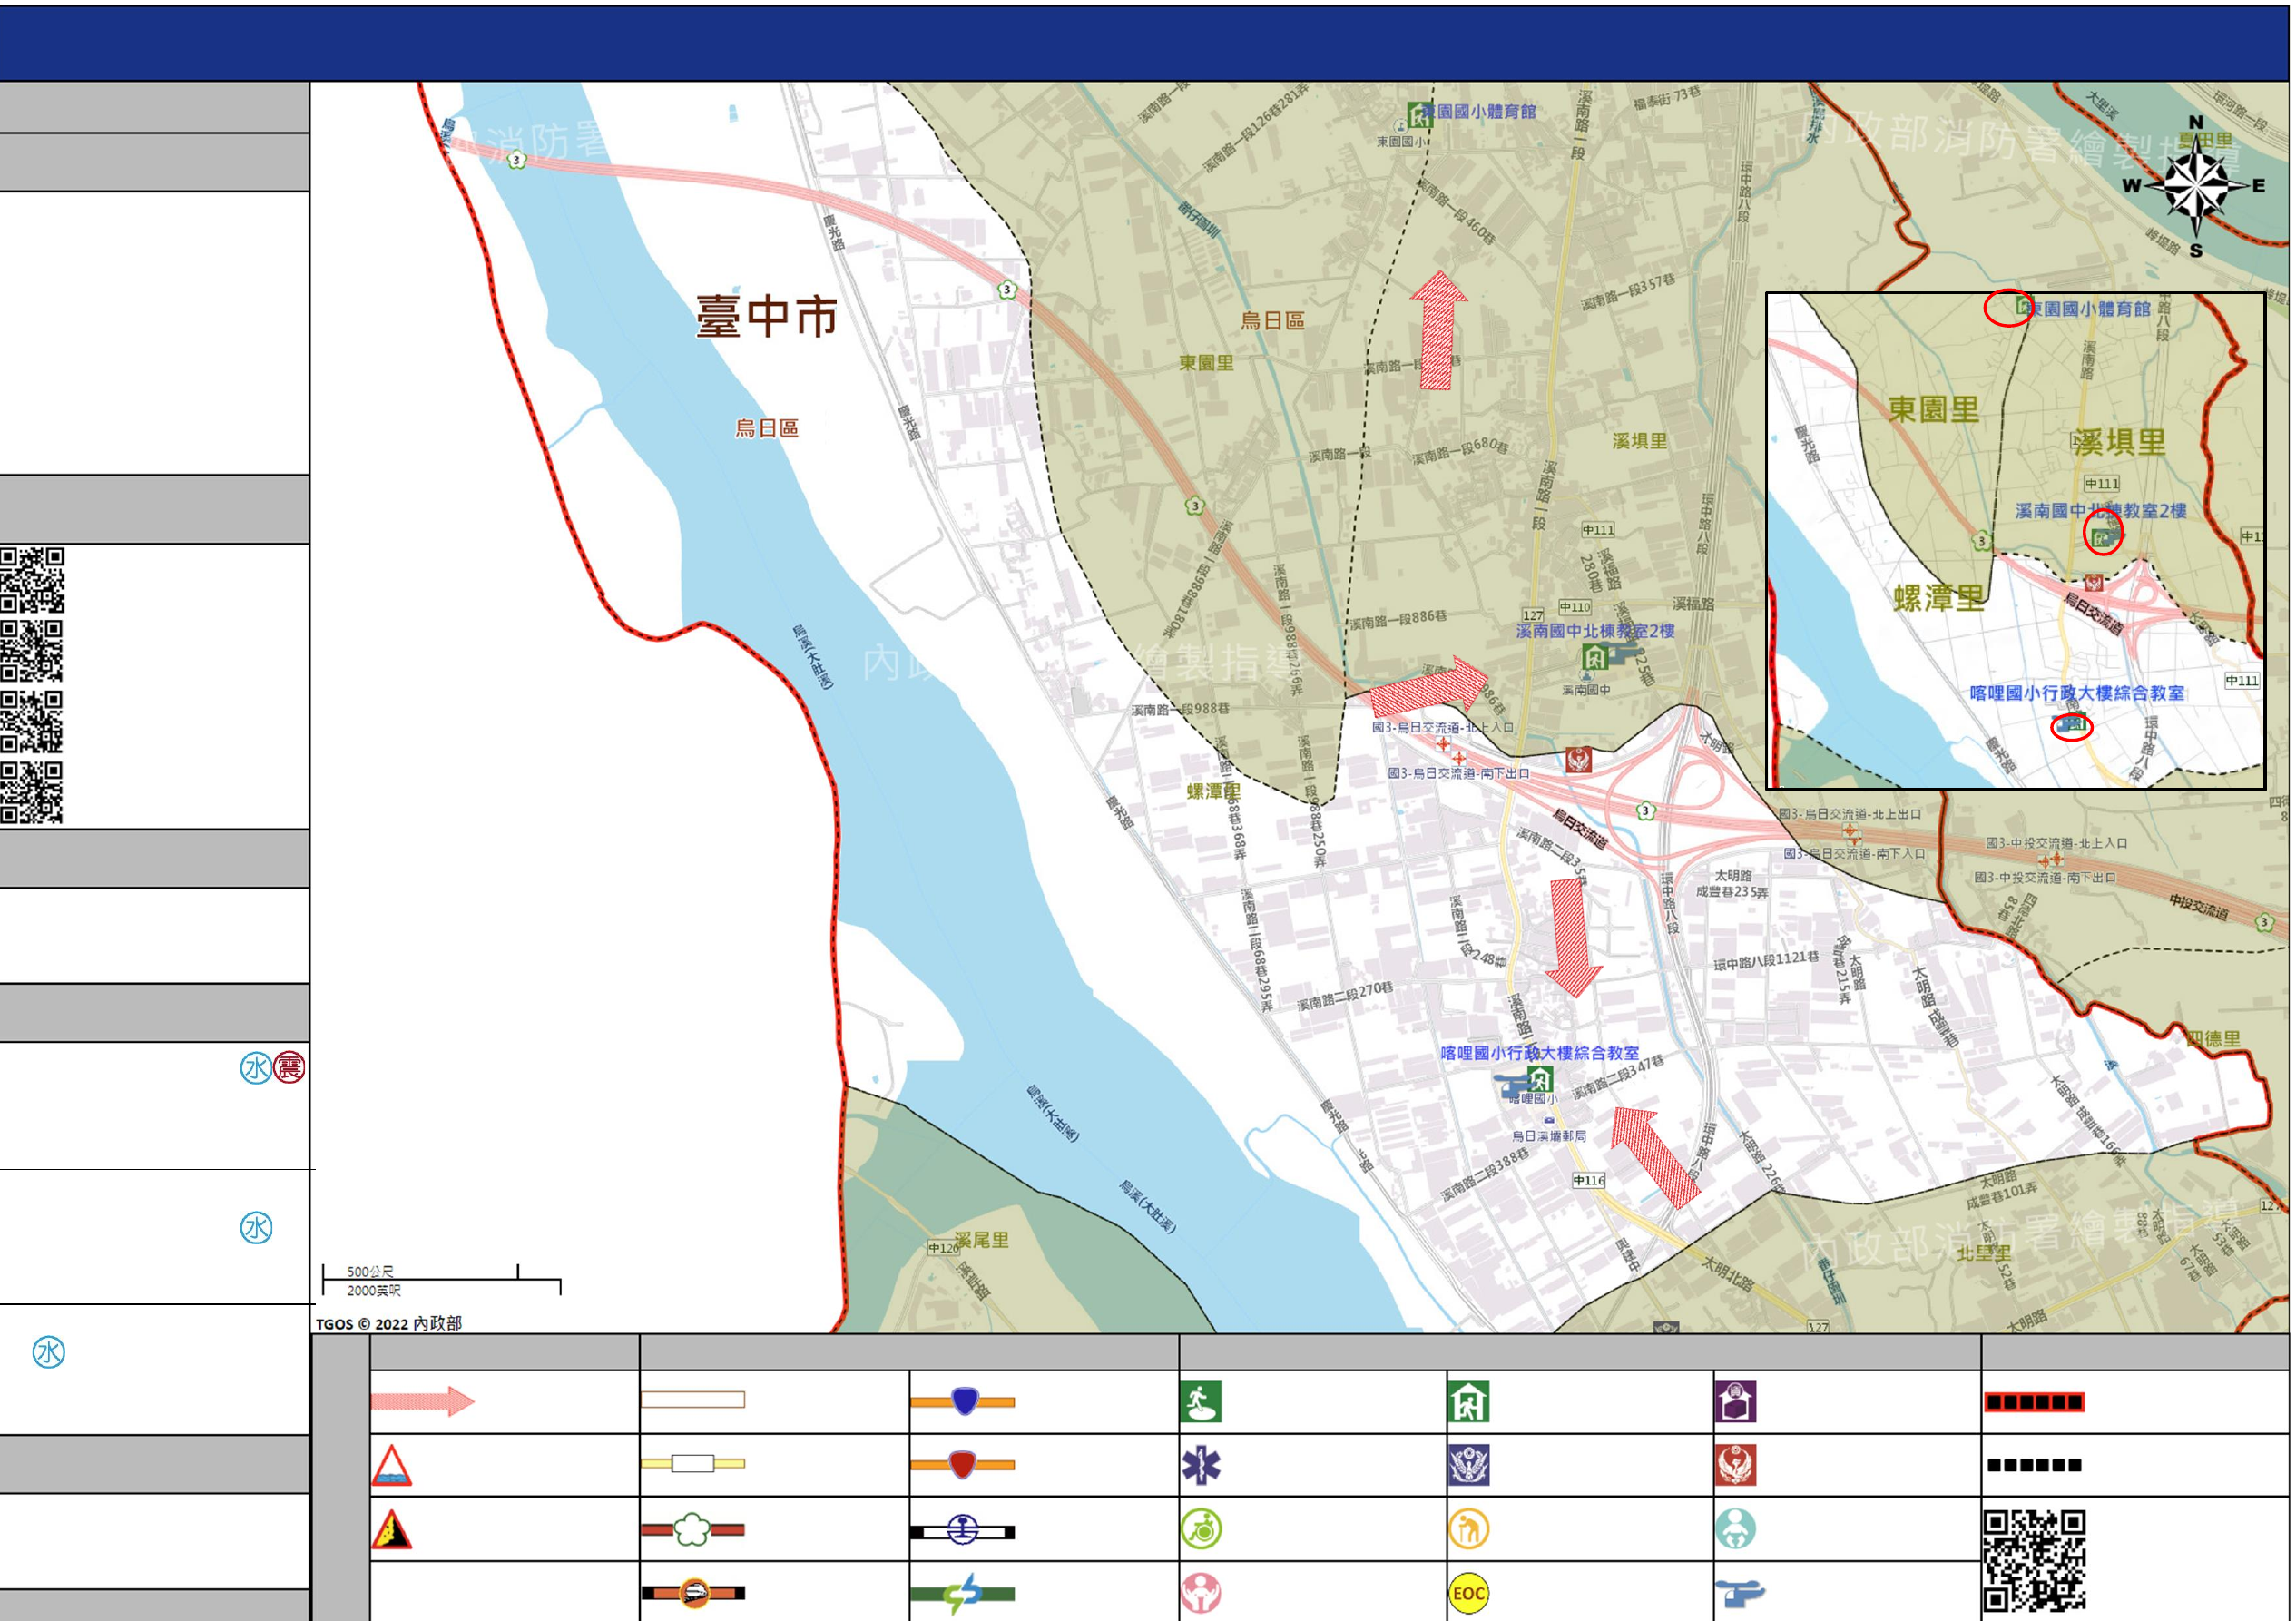
Task: Click the 溪填里 label in the inset map
Action: click(2120, 442)
